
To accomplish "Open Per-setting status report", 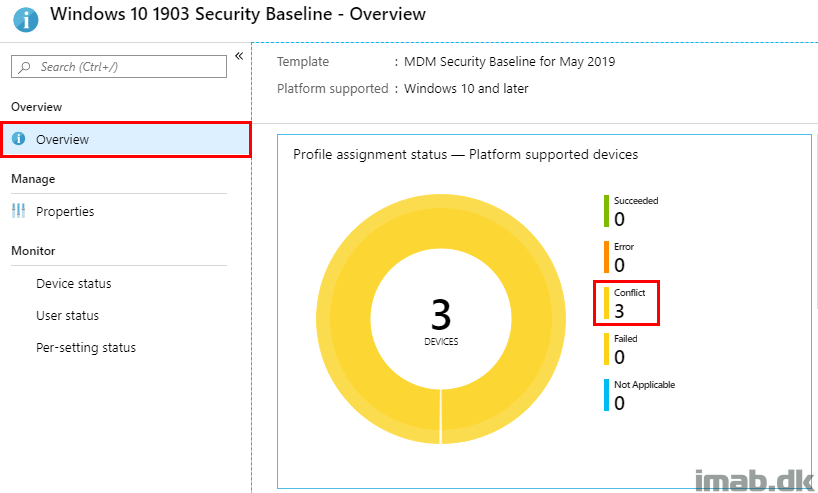I will pos(86,348).
